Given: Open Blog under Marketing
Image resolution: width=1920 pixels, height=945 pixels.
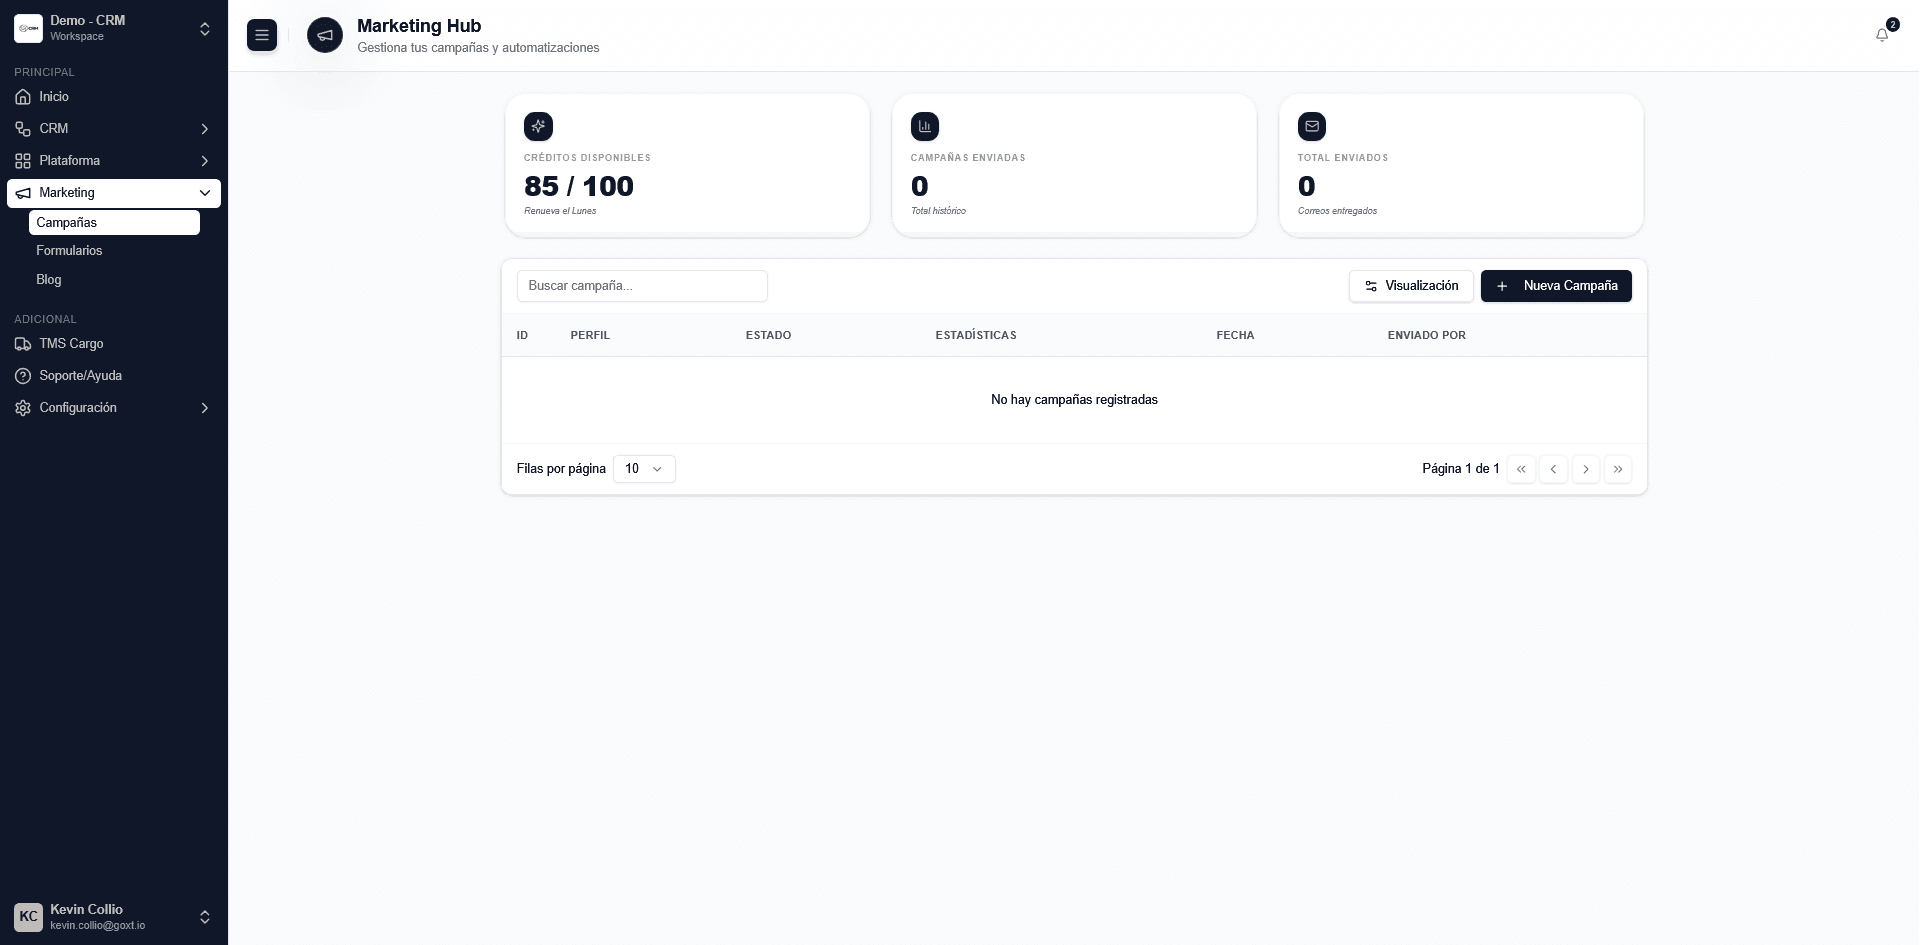Looking at the screenshot, I should click(114, 280).
